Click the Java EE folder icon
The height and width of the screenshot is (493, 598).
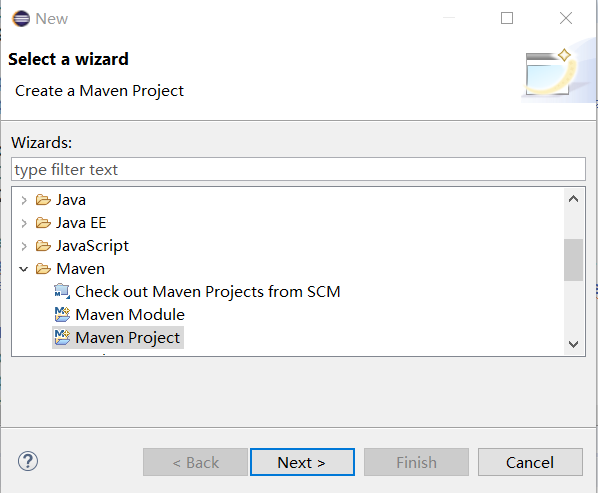pos(43,223)
